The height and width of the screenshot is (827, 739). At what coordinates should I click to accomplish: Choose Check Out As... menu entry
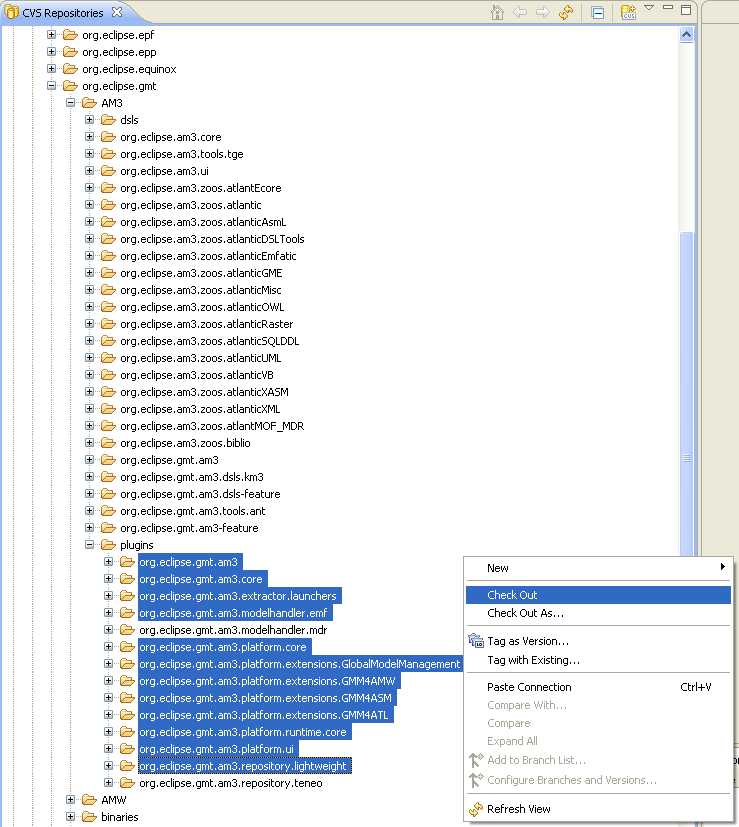(x=598, y=613)
